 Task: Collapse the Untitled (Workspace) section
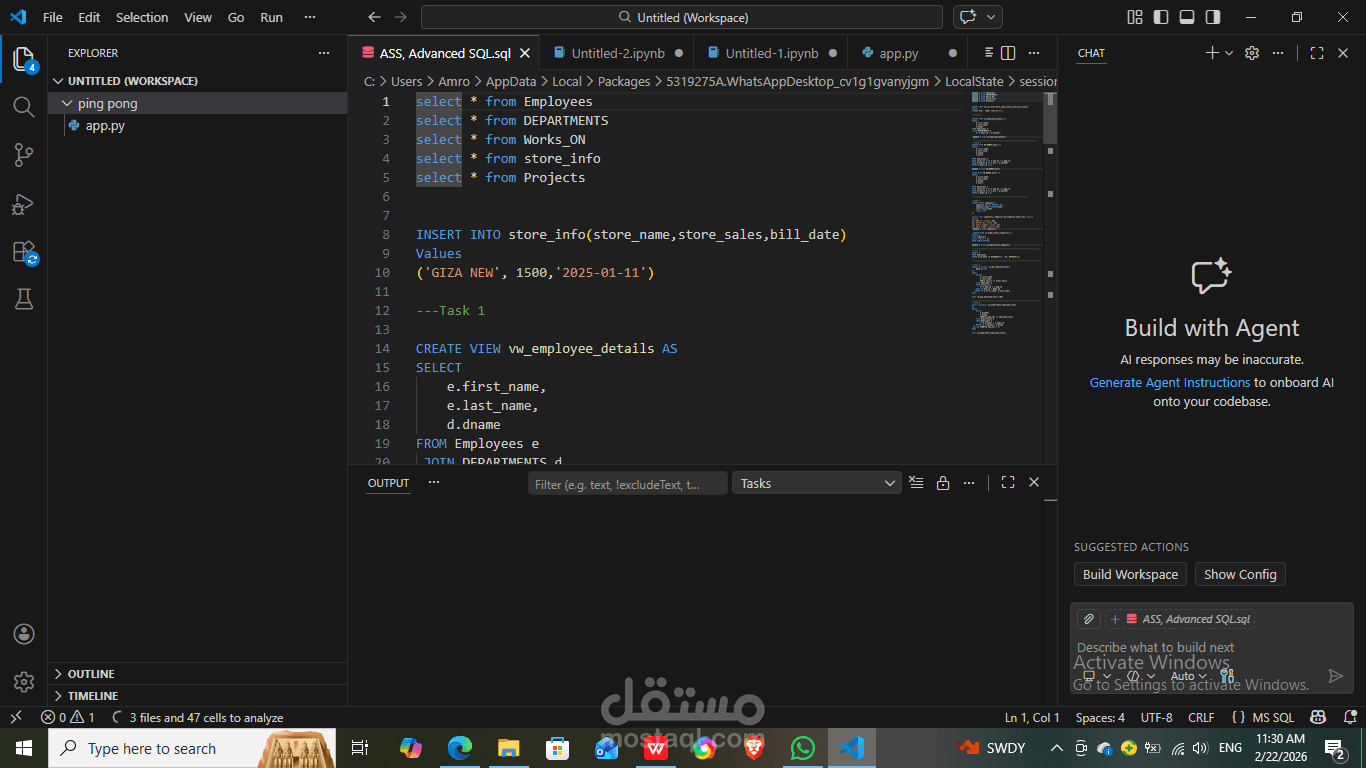point(197,81)
